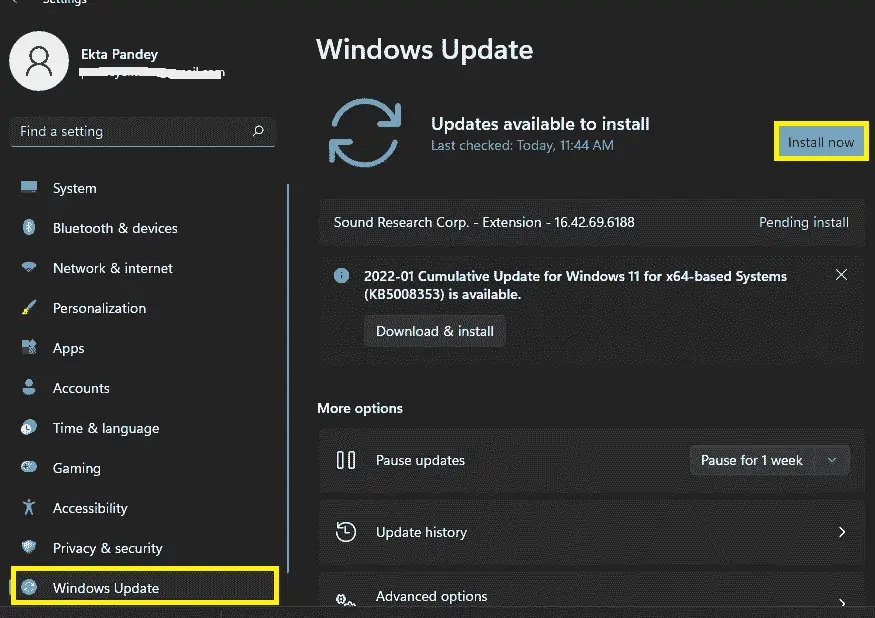
Task: Open Update history via its chevron
Action: [x=842, y=532]
